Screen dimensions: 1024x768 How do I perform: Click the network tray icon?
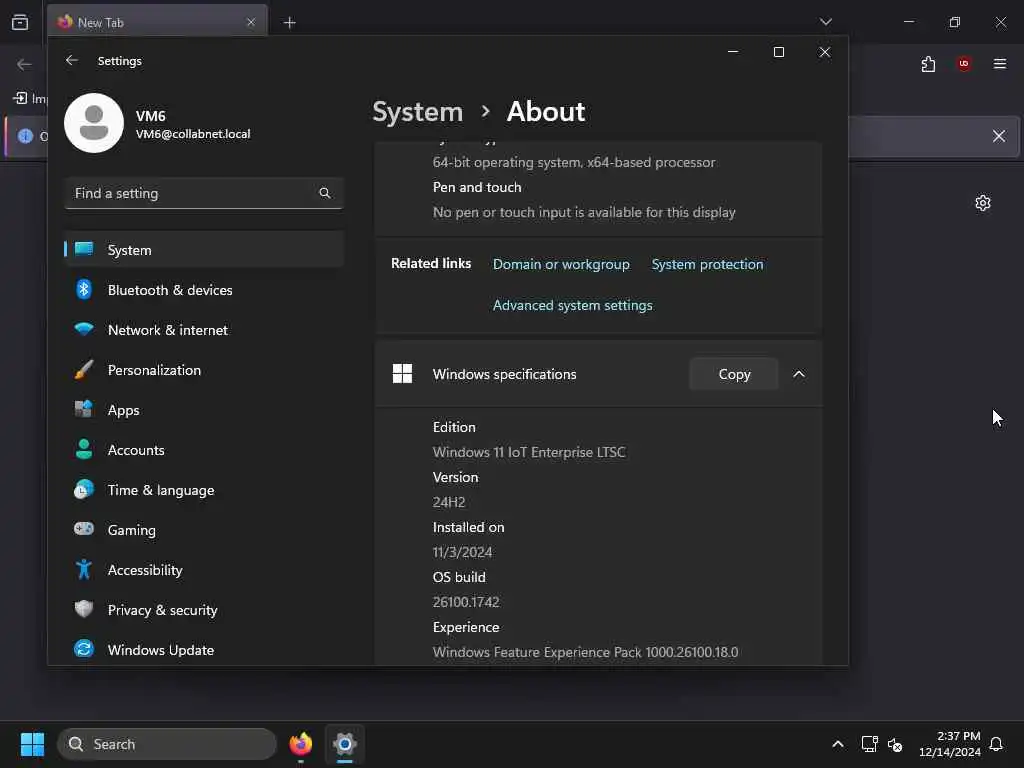point(869,744)
